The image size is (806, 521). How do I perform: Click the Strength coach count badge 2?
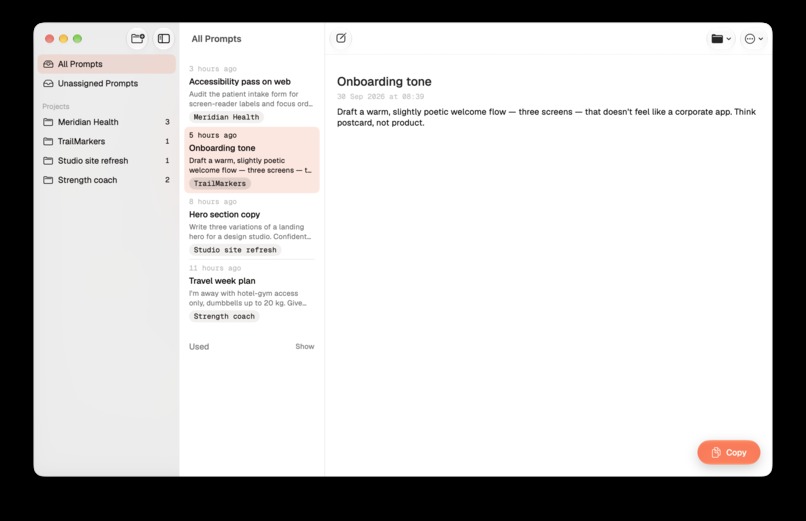167,180
